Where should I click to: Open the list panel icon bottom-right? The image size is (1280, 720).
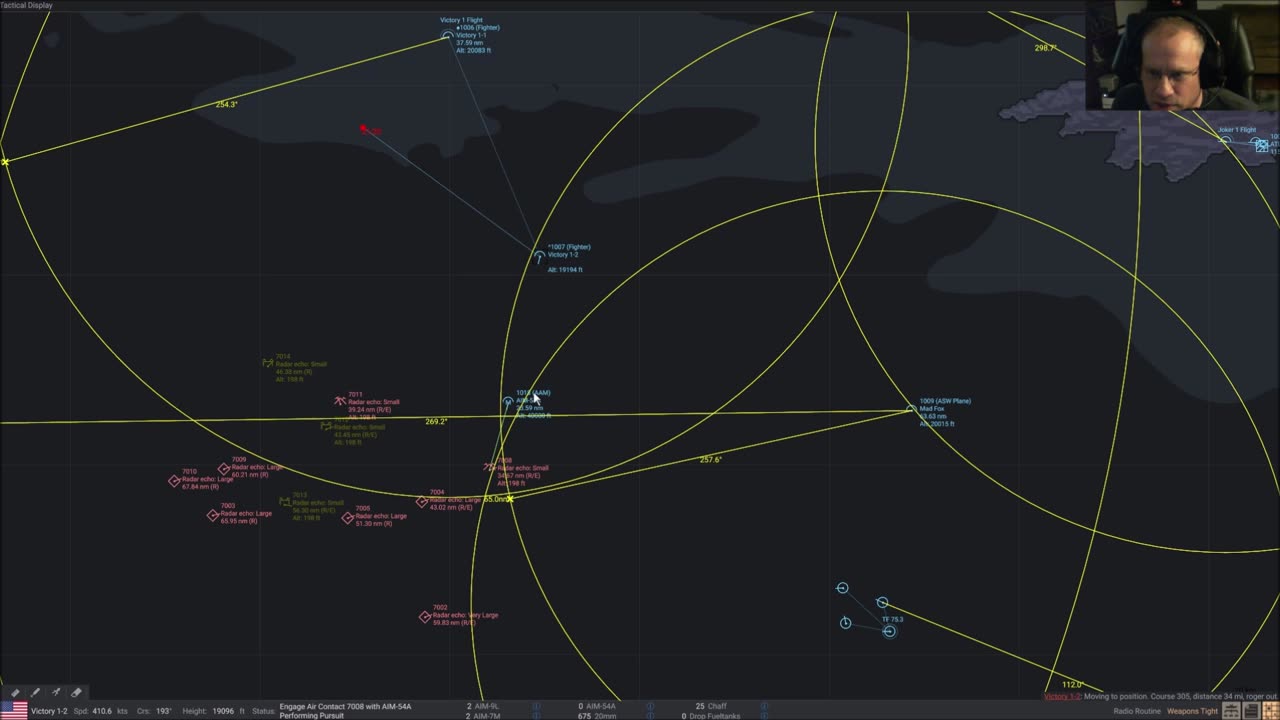click(1251, 711)
